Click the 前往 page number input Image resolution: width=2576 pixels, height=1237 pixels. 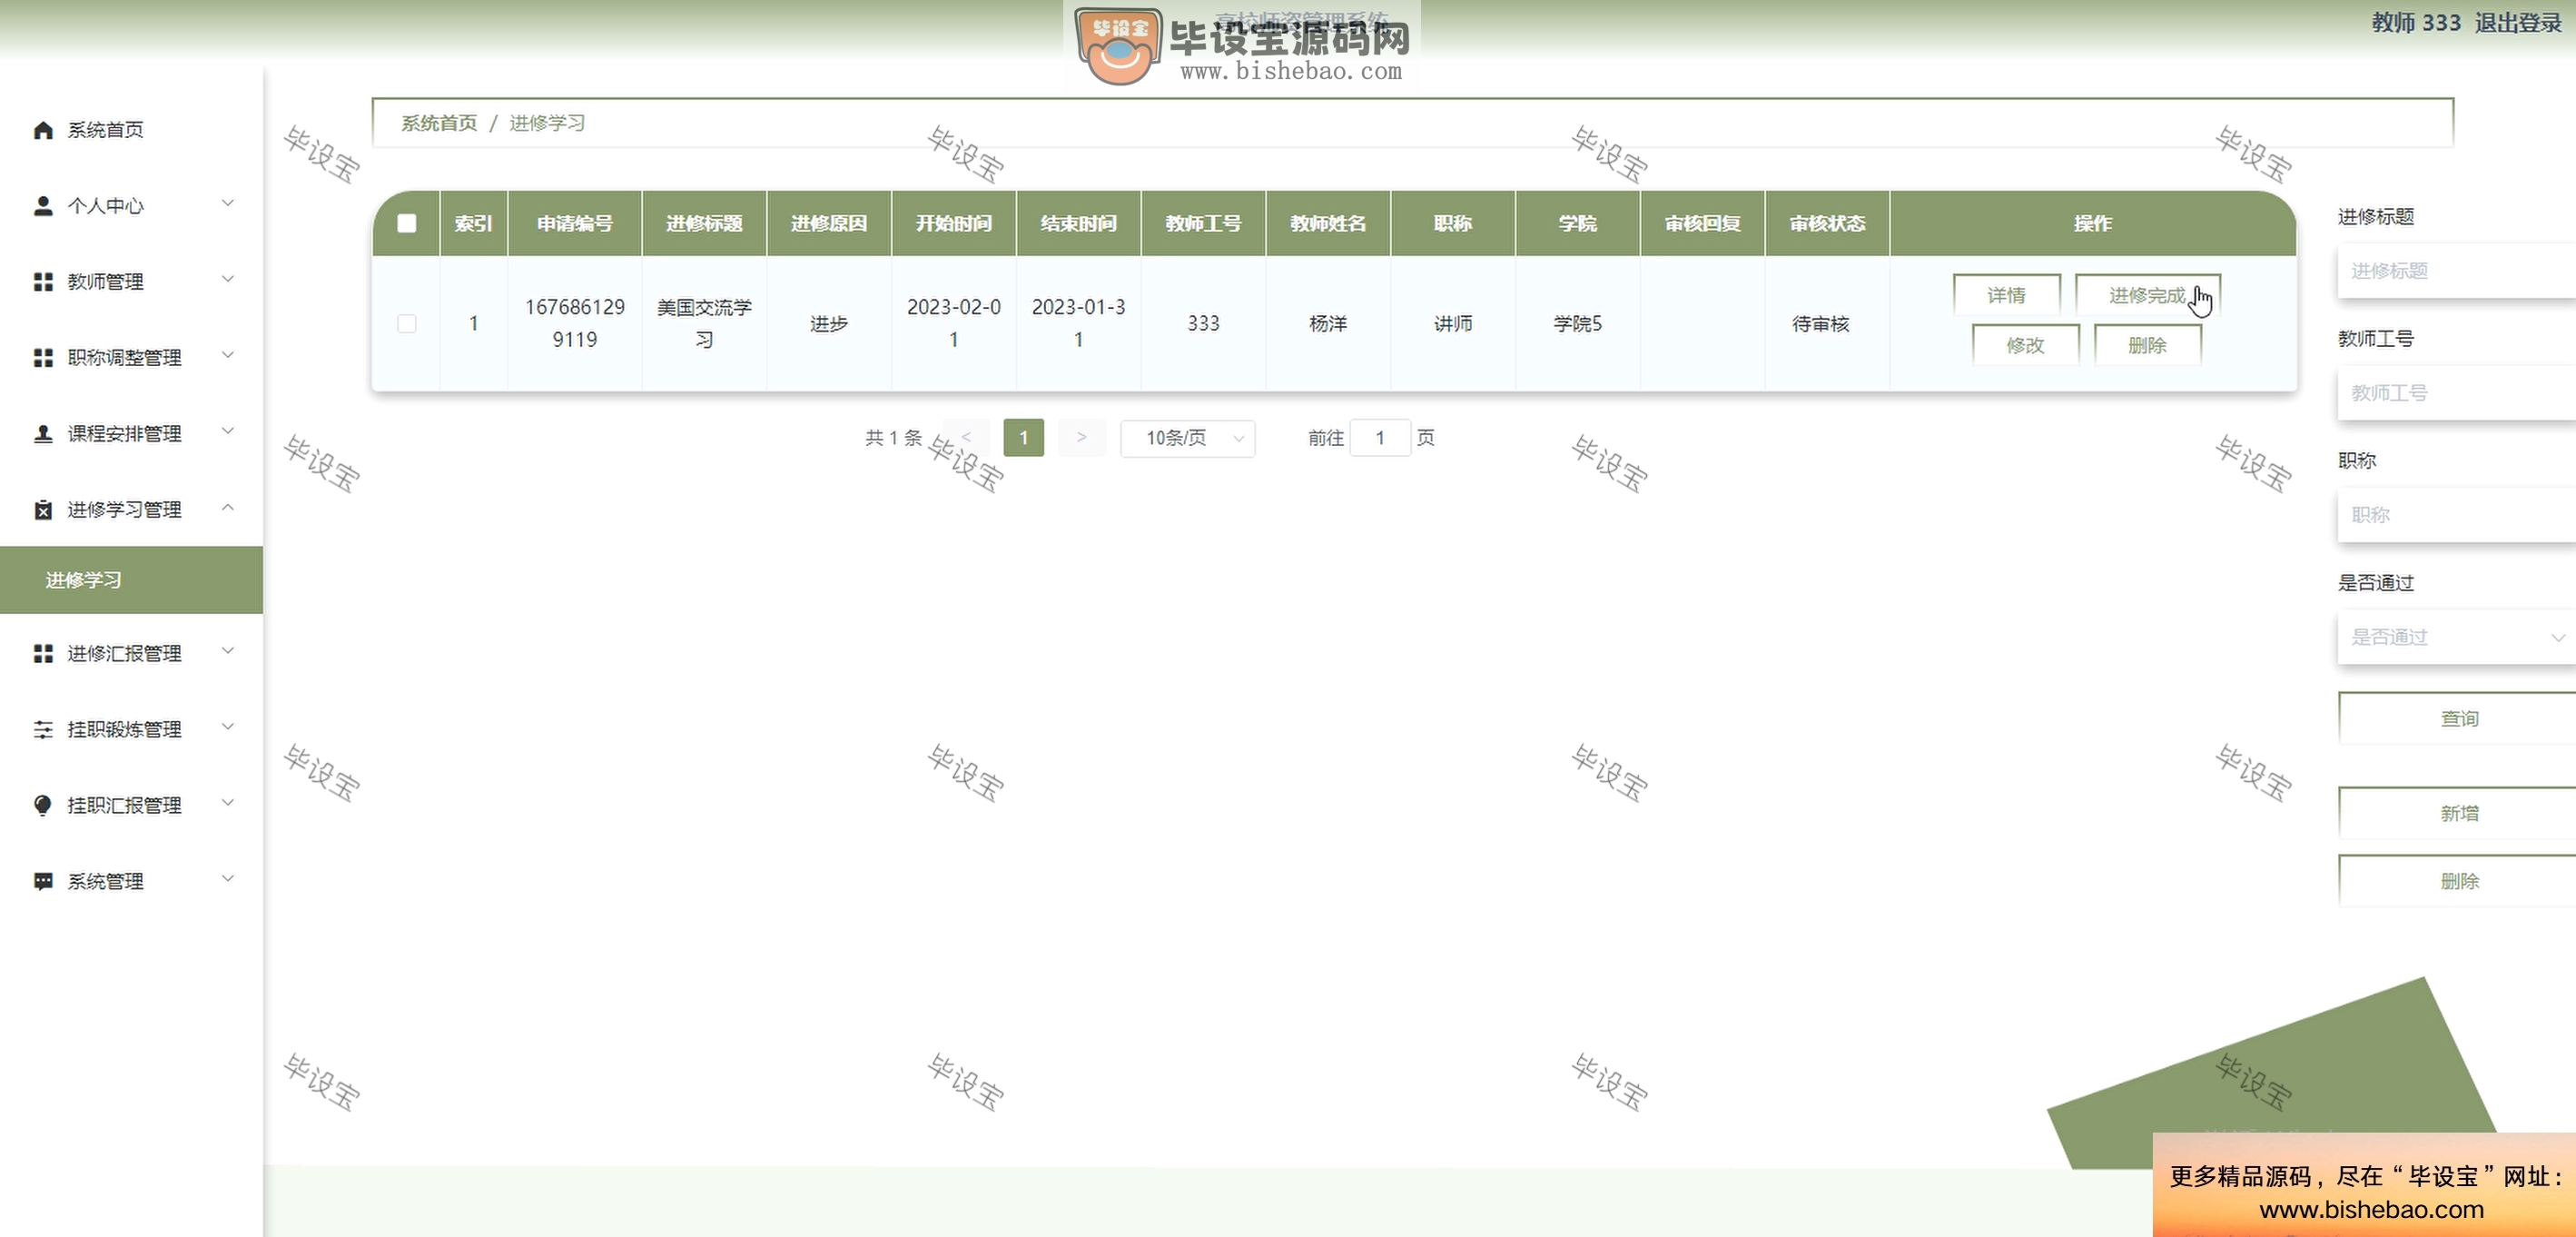coord(1380,438)
